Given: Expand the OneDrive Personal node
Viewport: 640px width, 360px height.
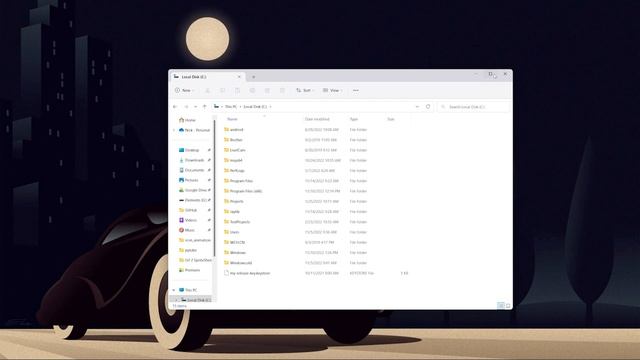Looking at the screenshot, I should point(174,130).
